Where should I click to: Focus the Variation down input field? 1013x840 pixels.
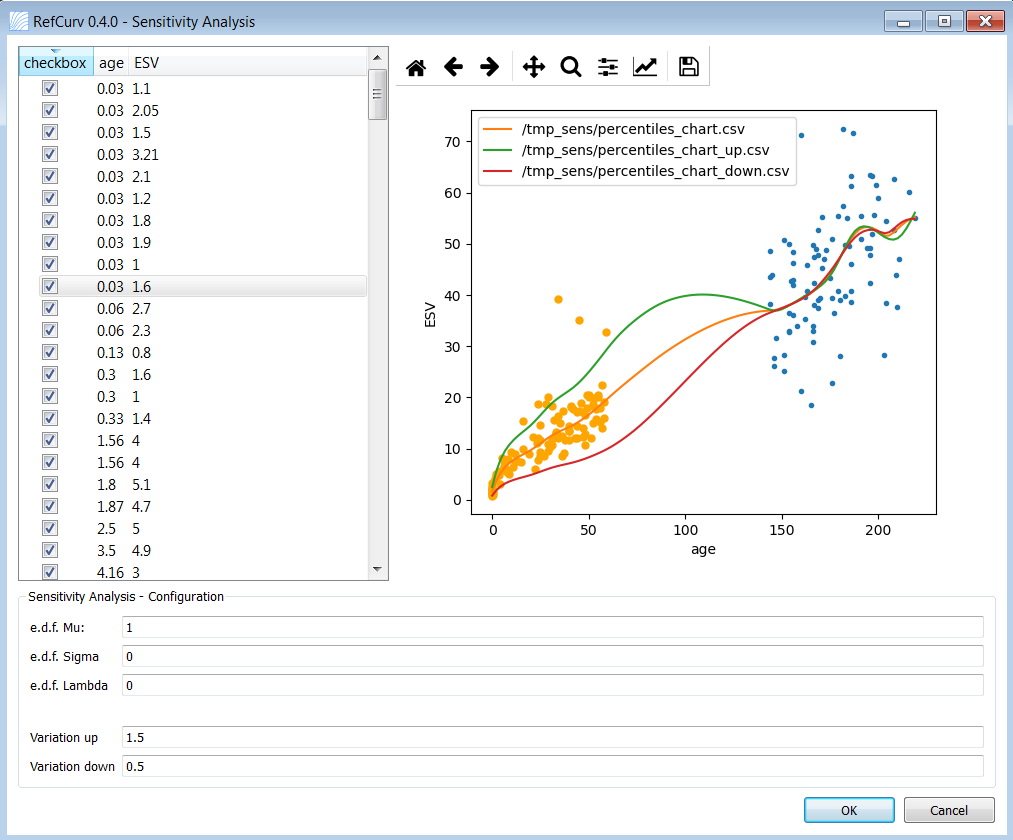552,766
